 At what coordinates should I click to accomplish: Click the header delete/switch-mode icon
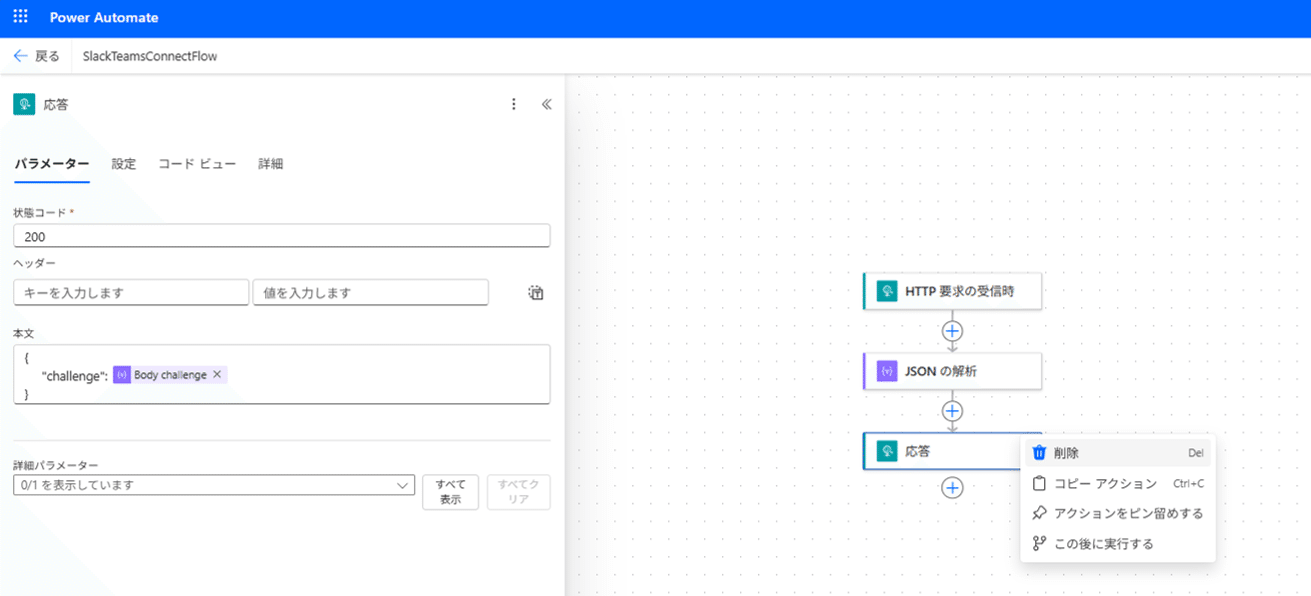[x=536, y=293]
